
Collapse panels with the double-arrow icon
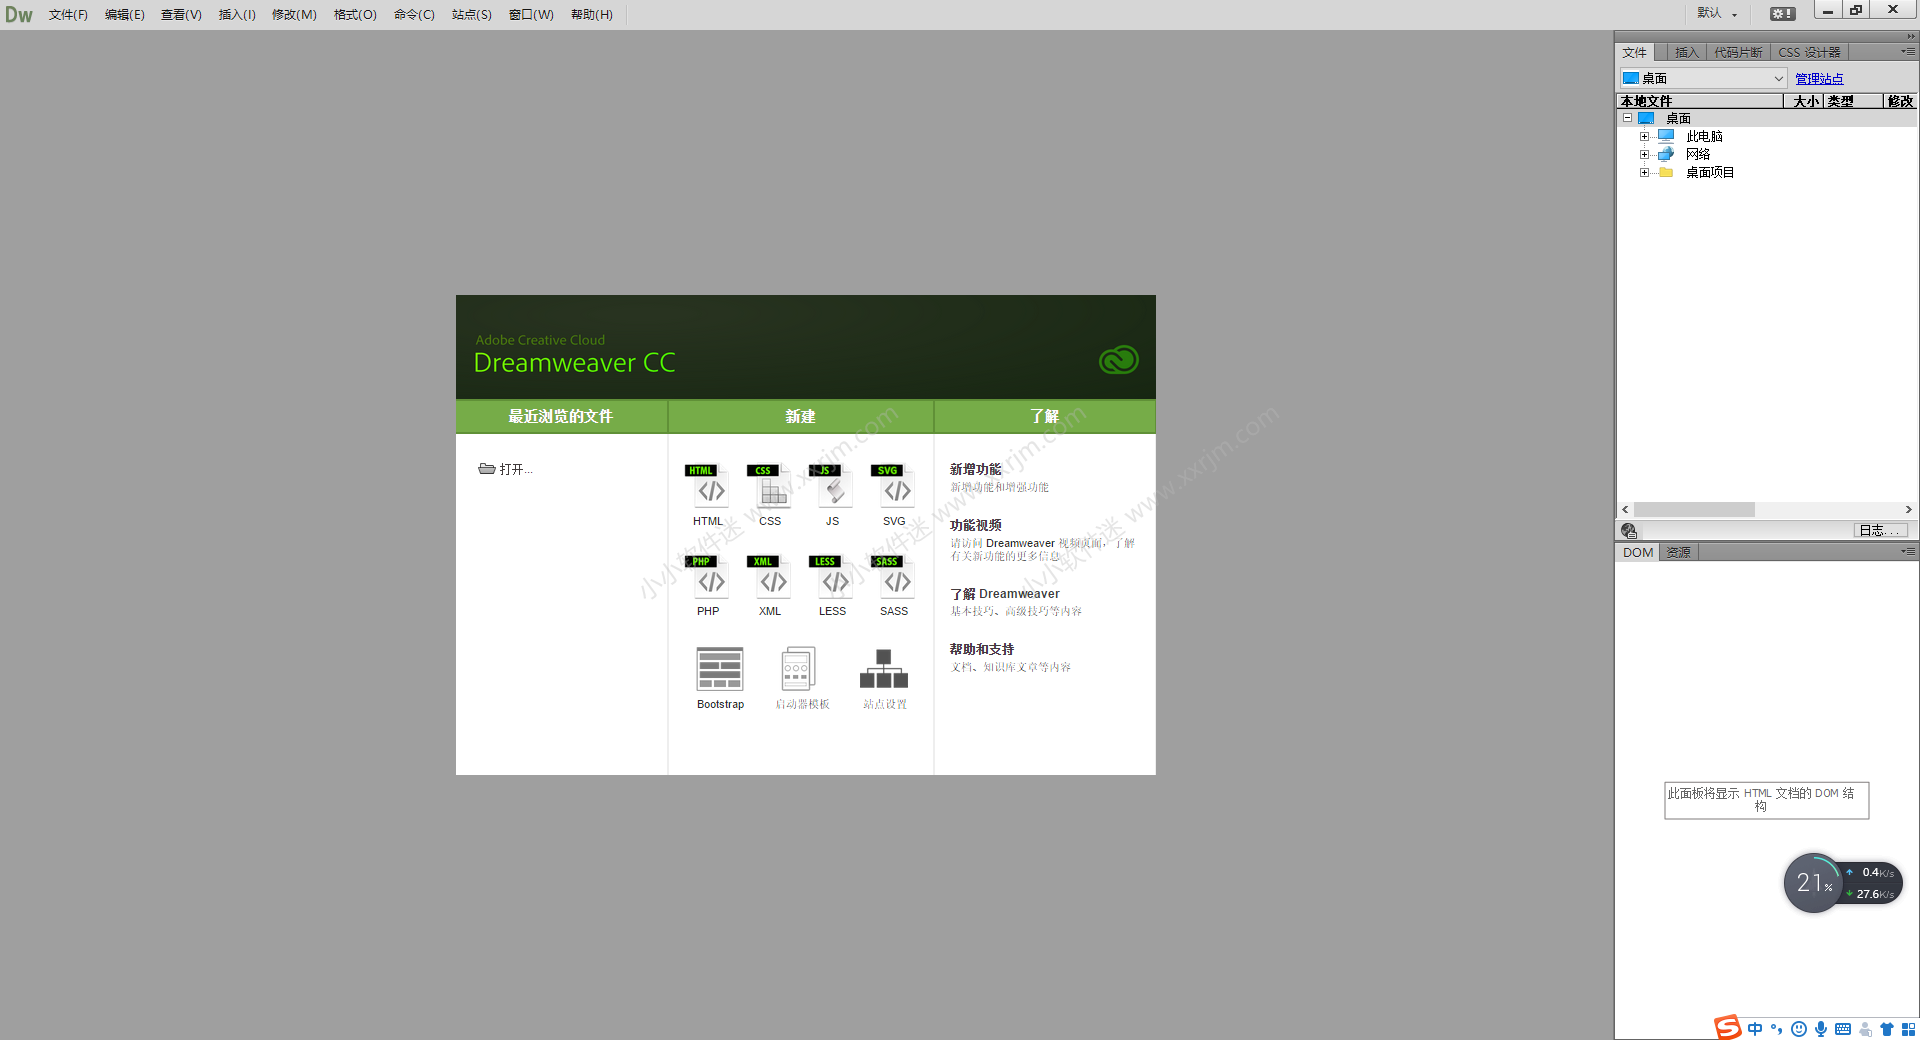(1910, 37)
